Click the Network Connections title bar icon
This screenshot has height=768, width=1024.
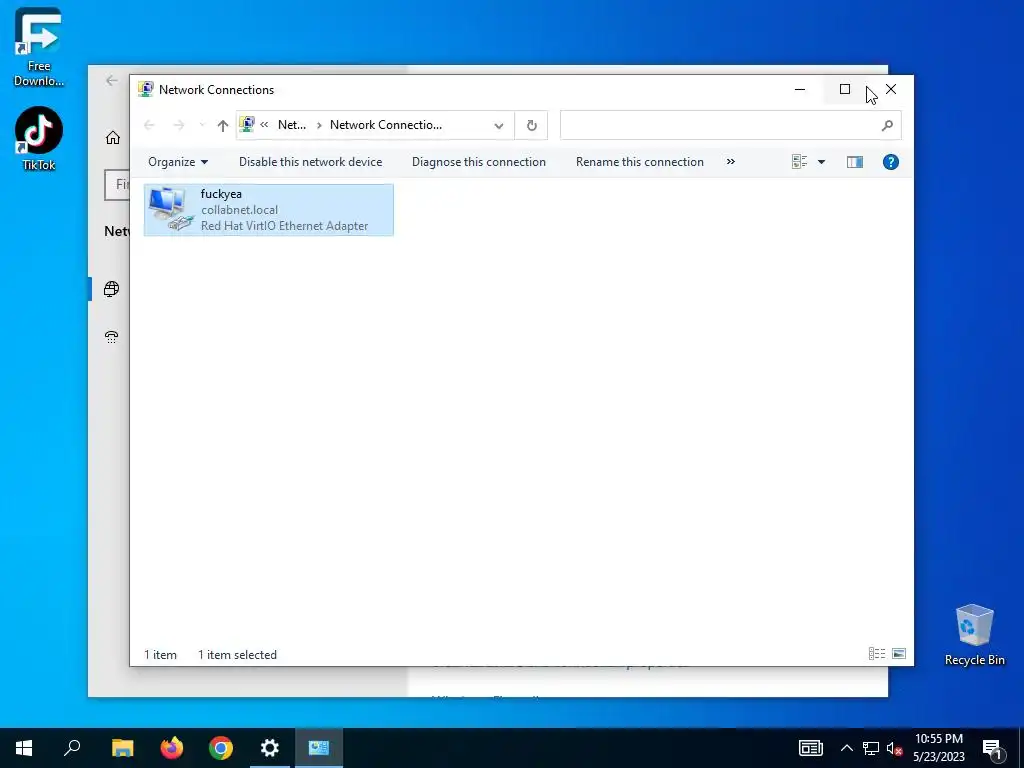click(146, 89)
